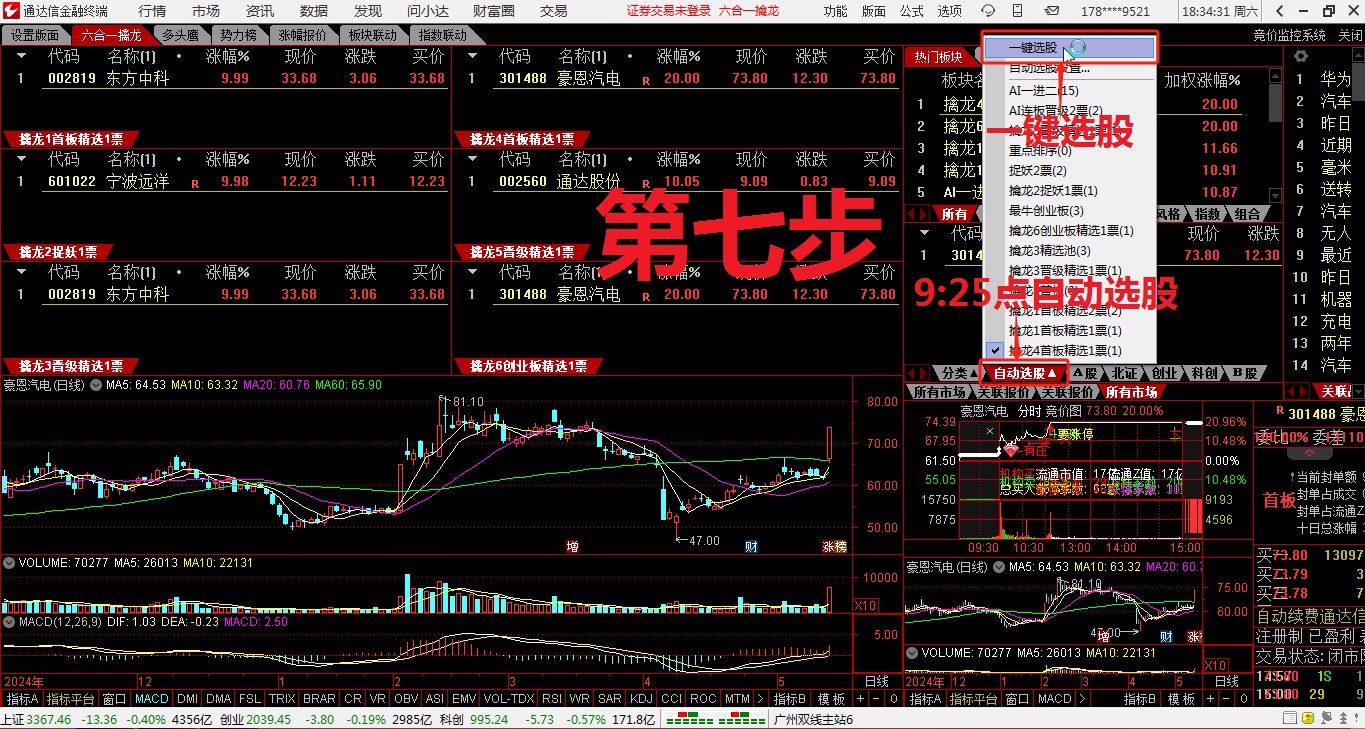Open the 问小达 menu in the top menu bar
Screen dimensions: 1365x729
pyautogui.click(x=426, y=12)
